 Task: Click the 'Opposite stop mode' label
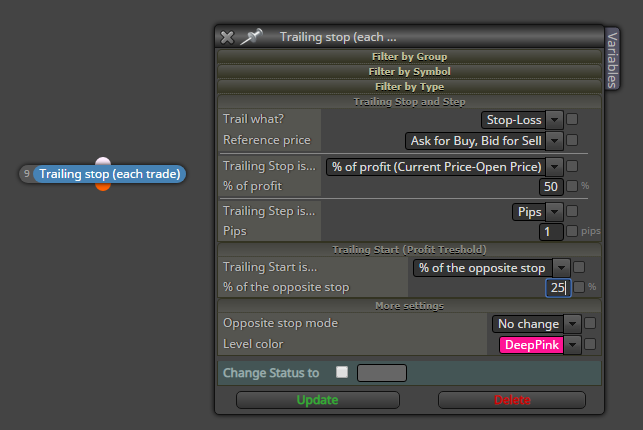click(x=280, y=323)
